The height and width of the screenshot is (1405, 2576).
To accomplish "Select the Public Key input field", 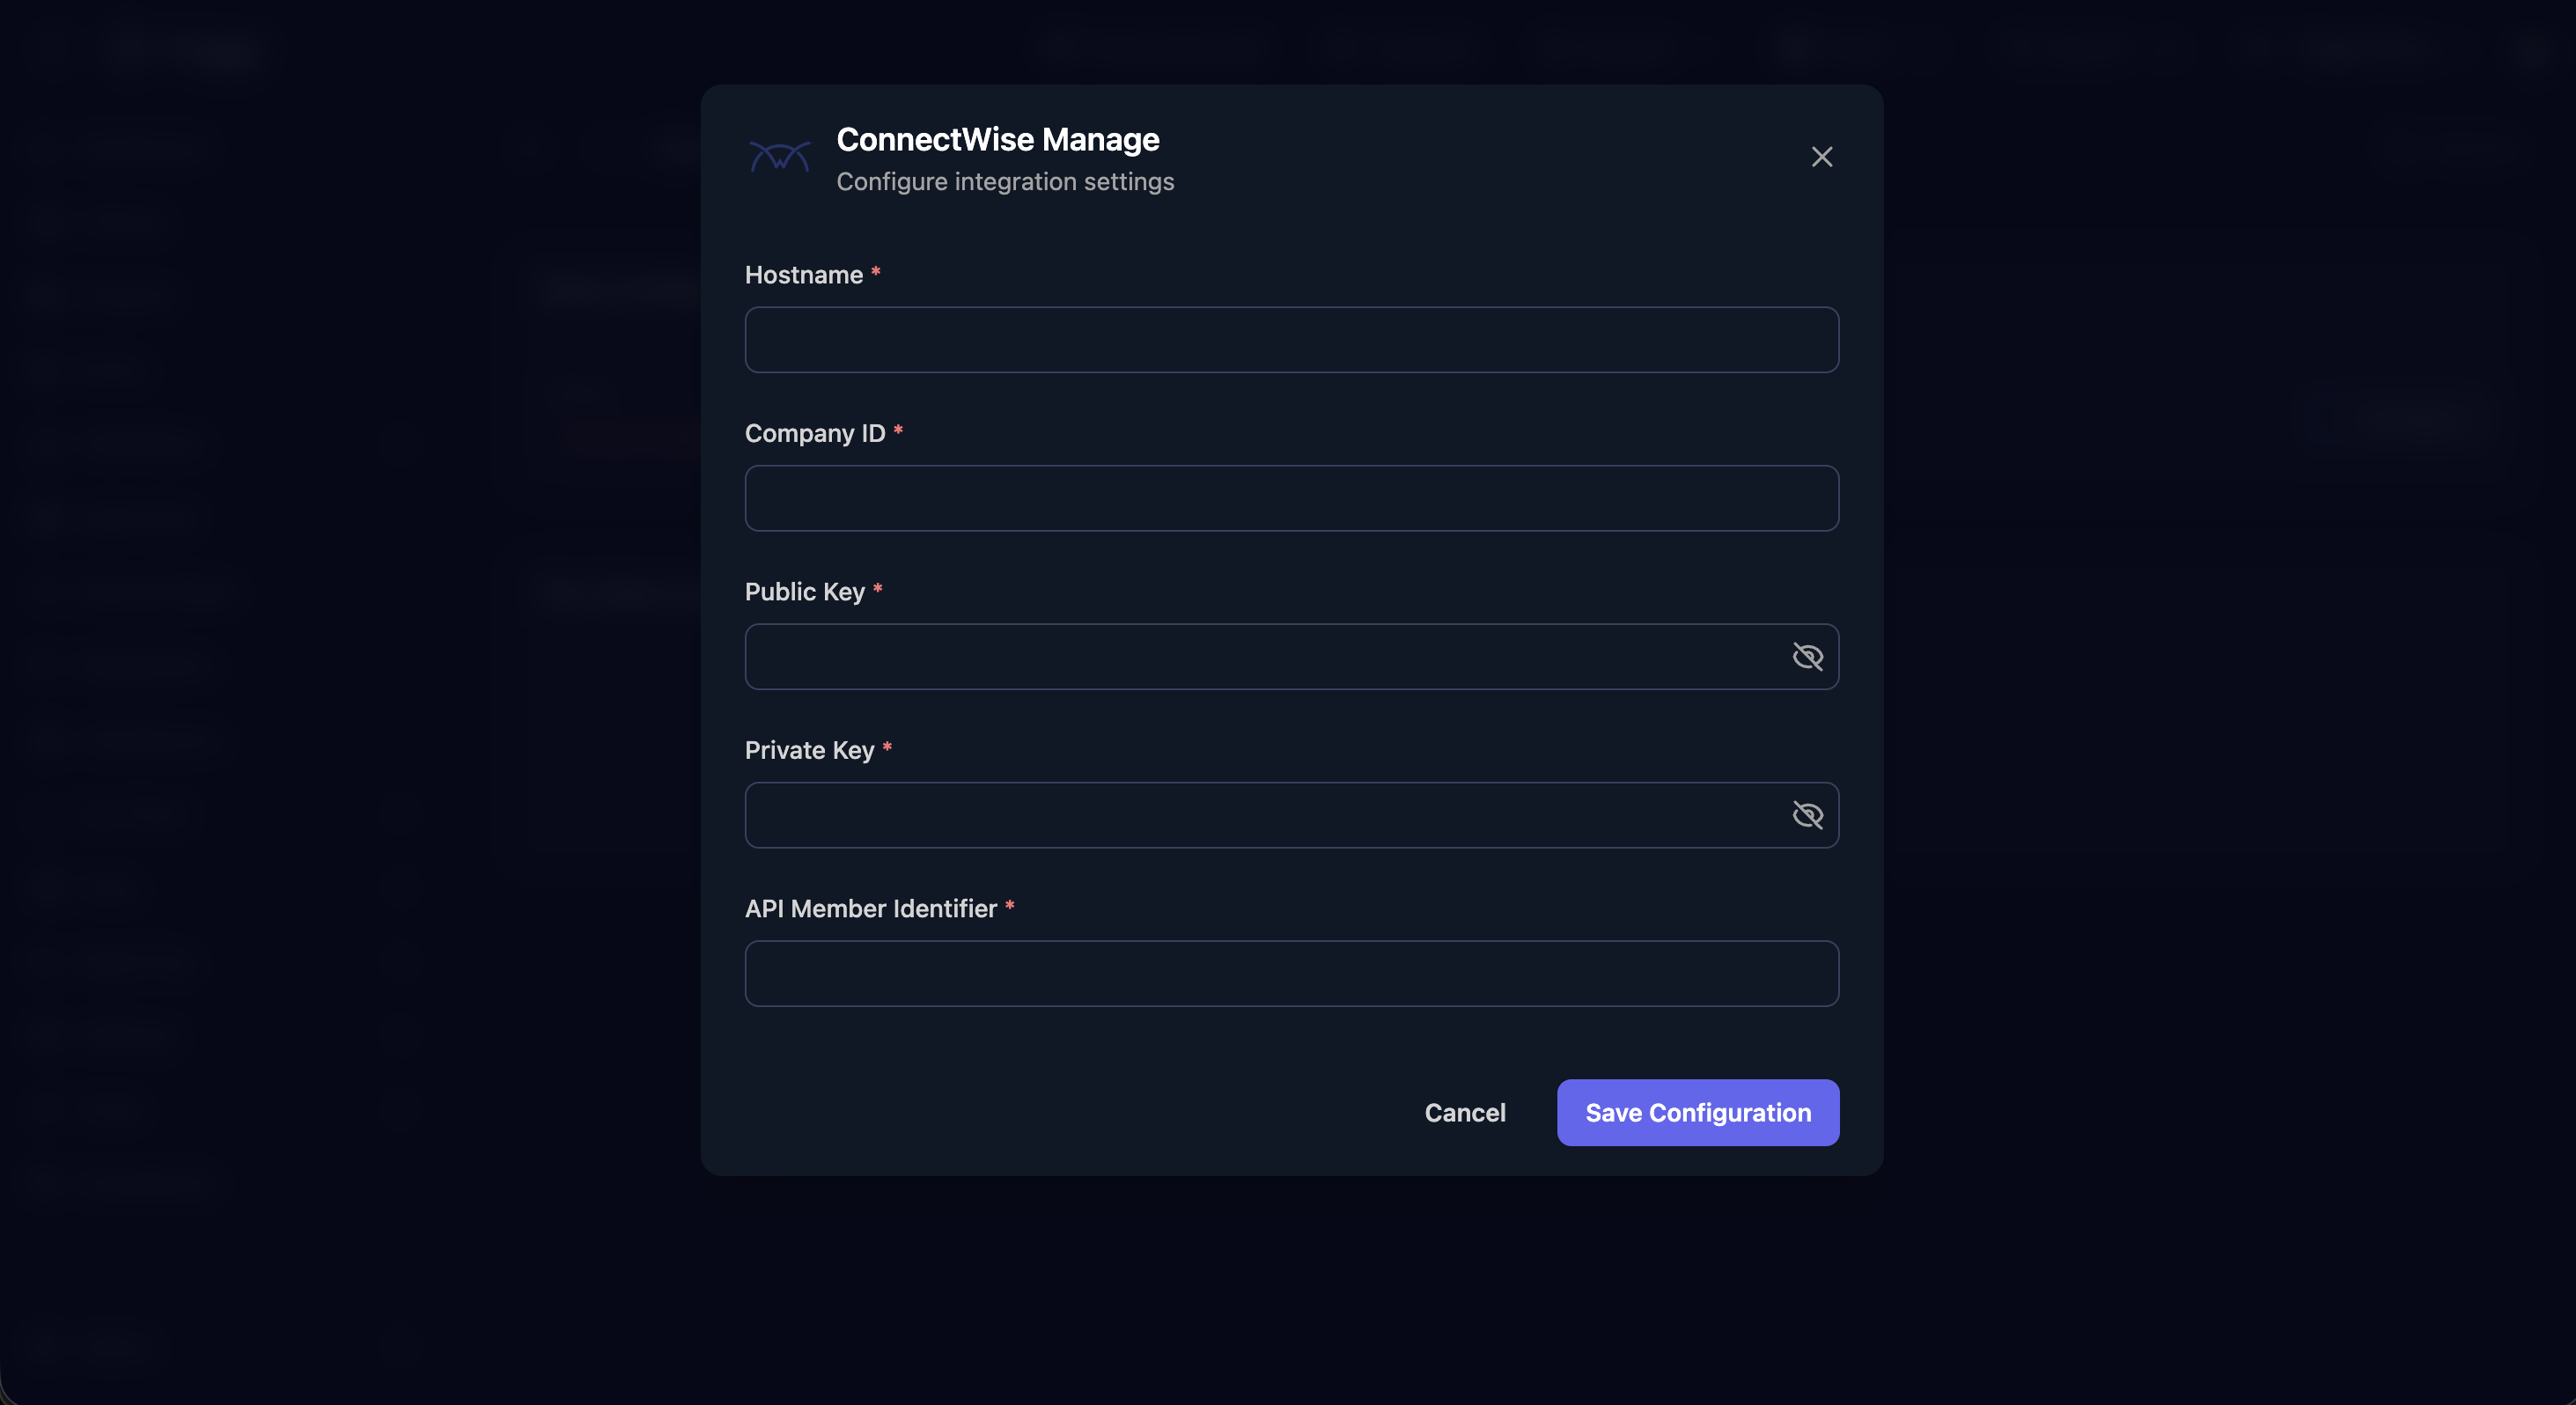I will click(1250, 656).
